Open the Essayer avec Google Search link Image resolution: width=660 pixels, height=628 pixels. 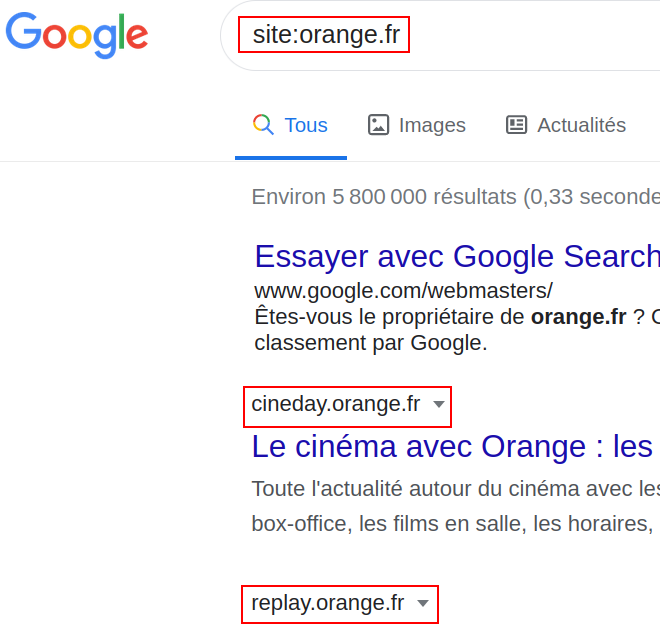pyautogui.click(x=458, y=256)
